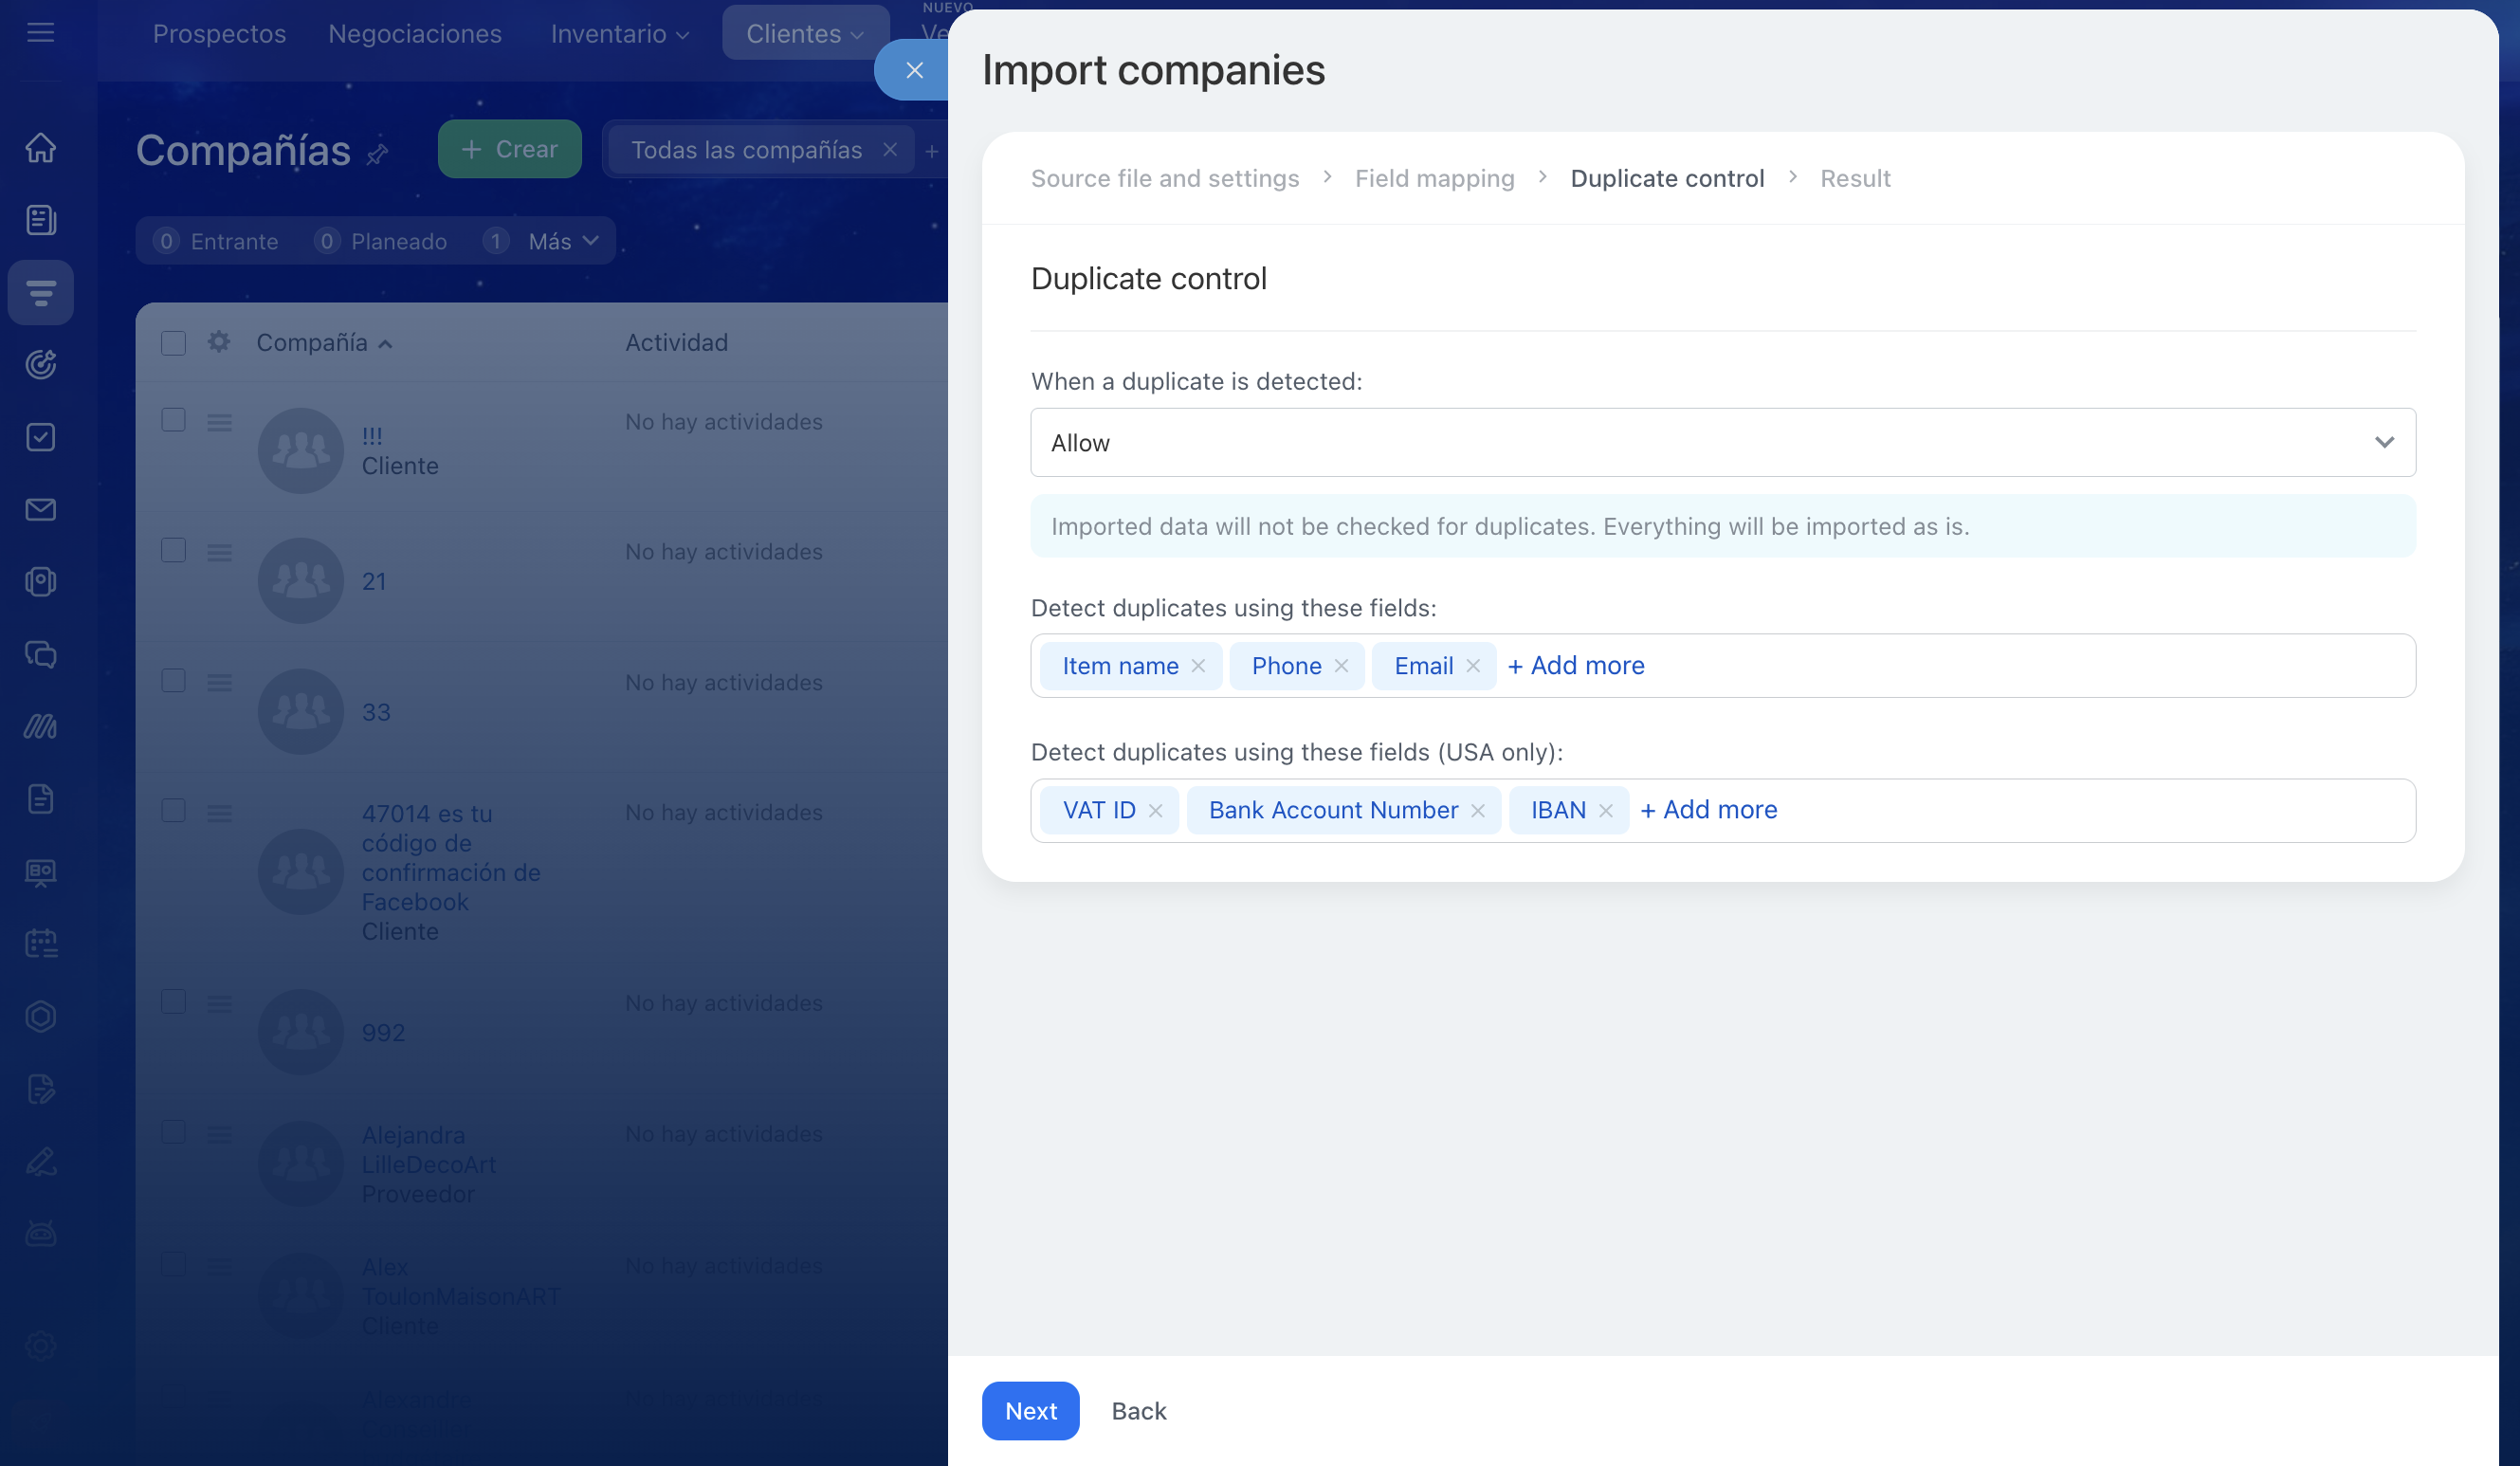Remove the IBAN field tag

1606,811
